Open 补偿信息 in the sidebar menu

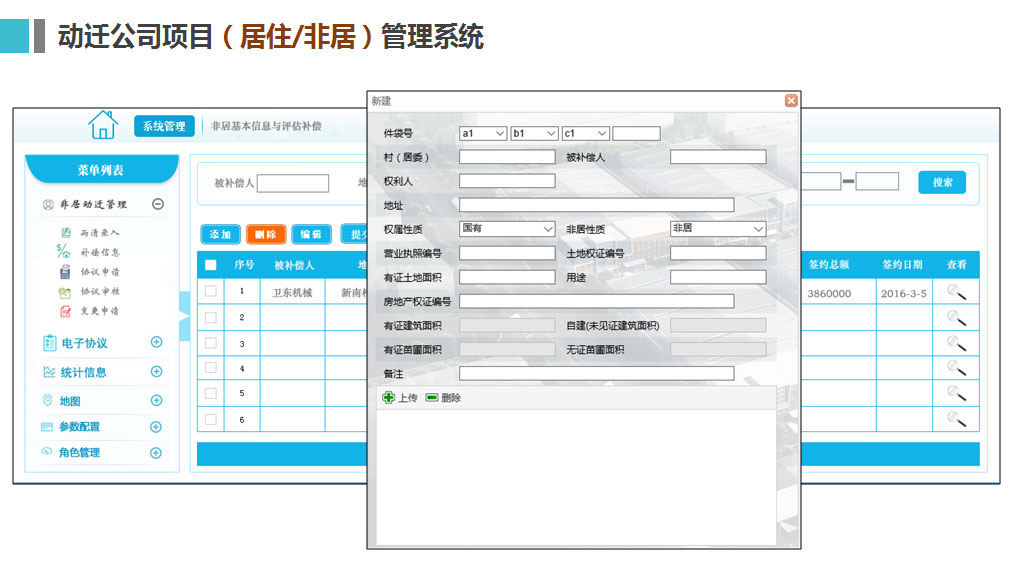coord(99,252)
